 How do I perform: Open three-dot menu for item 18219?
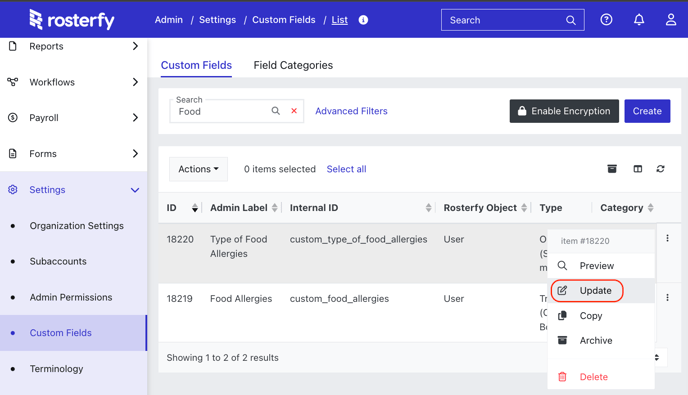667,298
